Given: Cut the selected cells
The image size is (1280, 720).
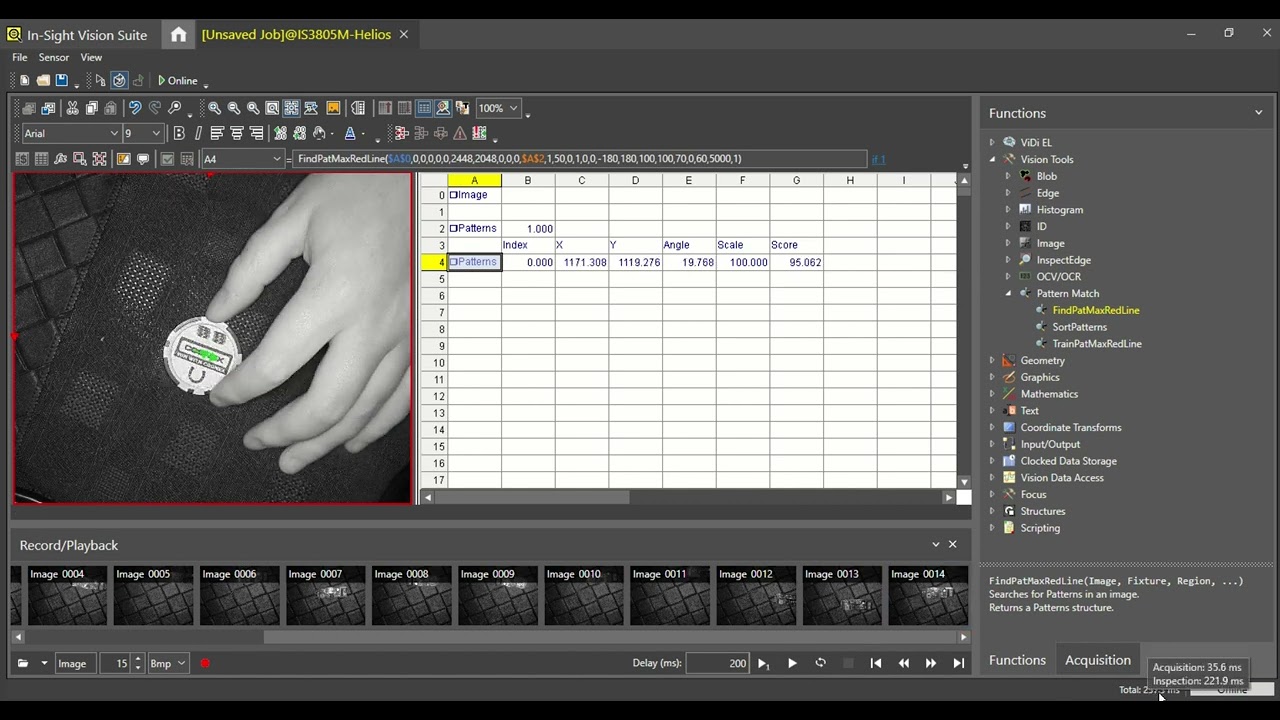Looking at the screenshot, I should 72,108.
